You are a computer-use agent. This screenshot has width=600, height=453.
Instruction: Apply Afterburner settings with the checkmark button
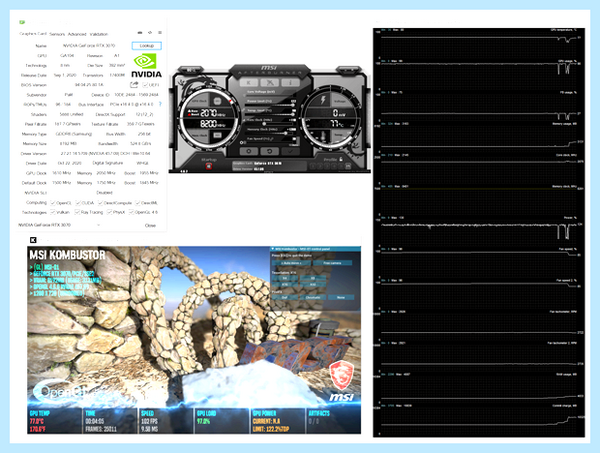(x=290, y=152)
